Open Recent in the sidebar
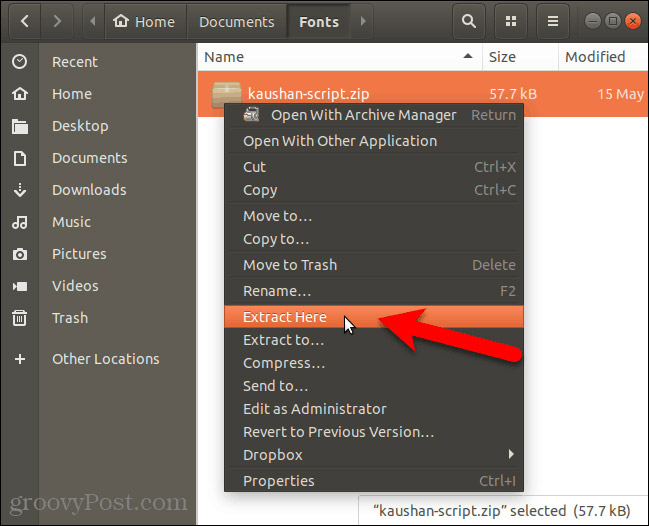The width and height of the screenshot is (649, 526). 75,62
